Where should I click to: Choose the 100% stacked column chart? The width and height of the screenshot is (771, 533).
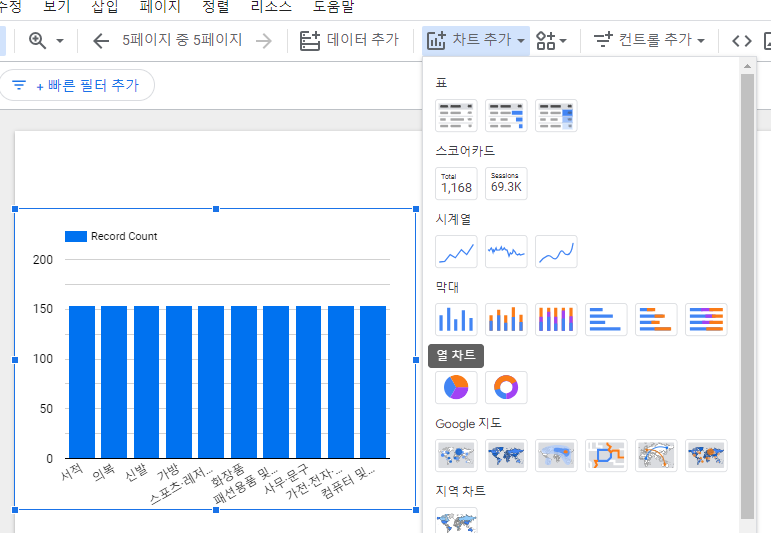[556, 320]
